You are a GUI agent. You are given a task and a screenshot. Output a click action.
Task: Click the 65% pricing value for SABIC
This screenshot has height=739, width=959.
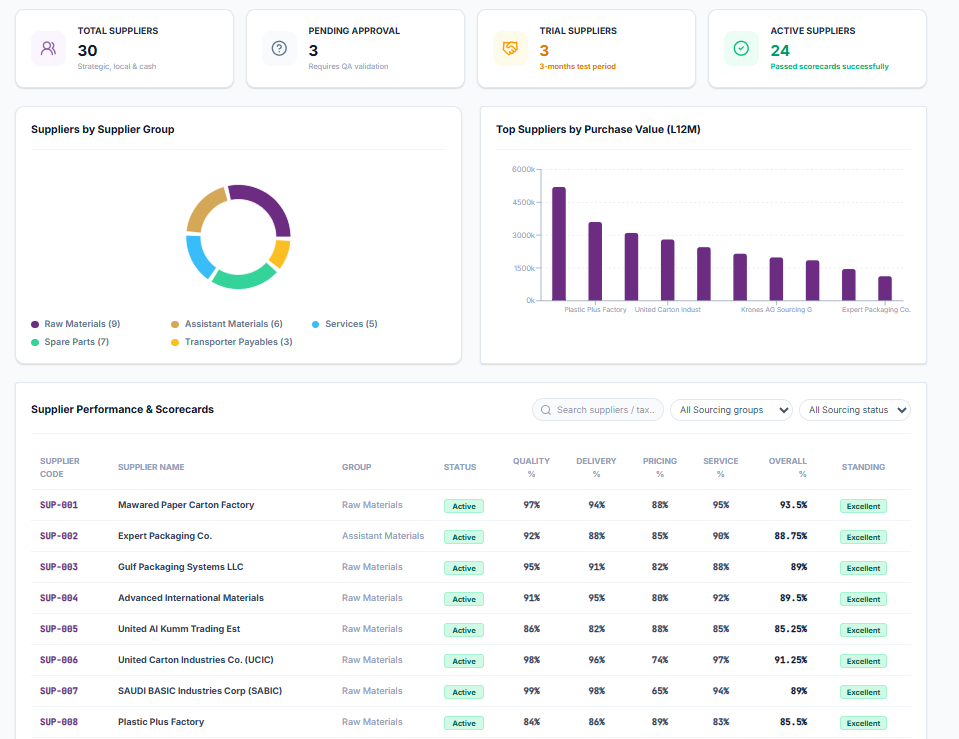click(660, 691)
